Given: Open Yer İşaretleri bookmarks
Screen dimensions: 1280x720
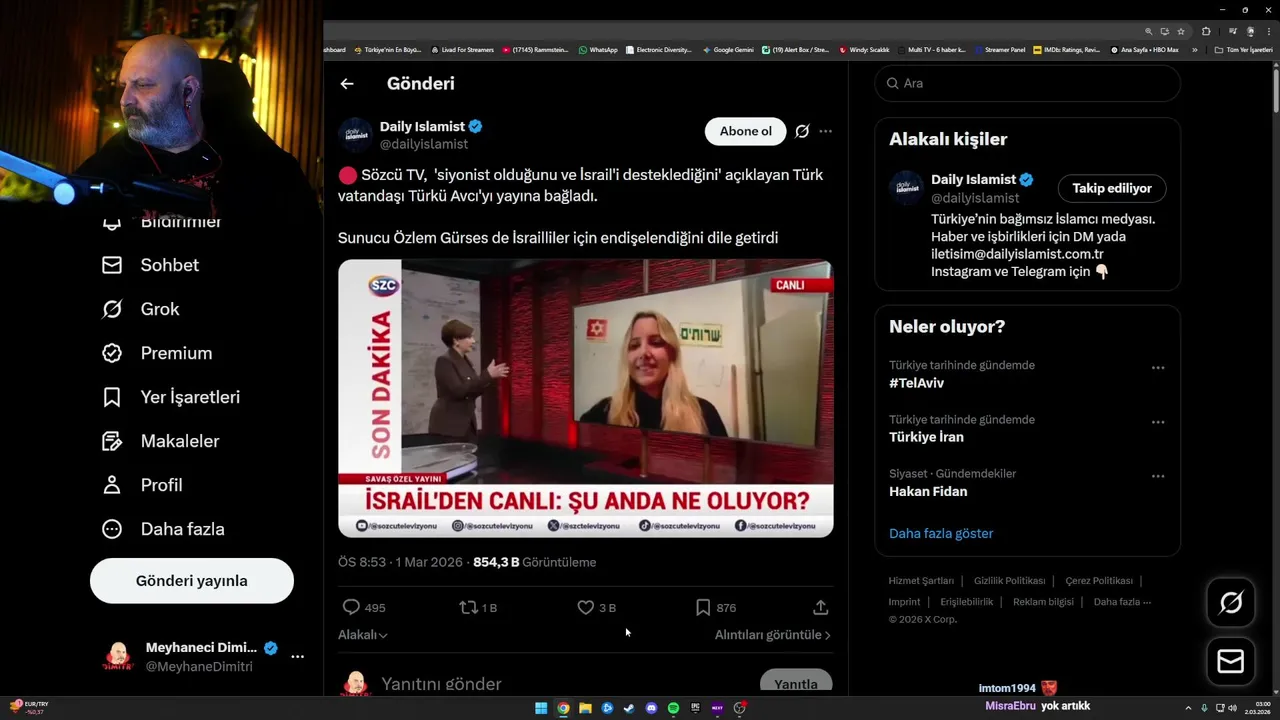Looking at the screenshot, I should (x=171, y=397).
